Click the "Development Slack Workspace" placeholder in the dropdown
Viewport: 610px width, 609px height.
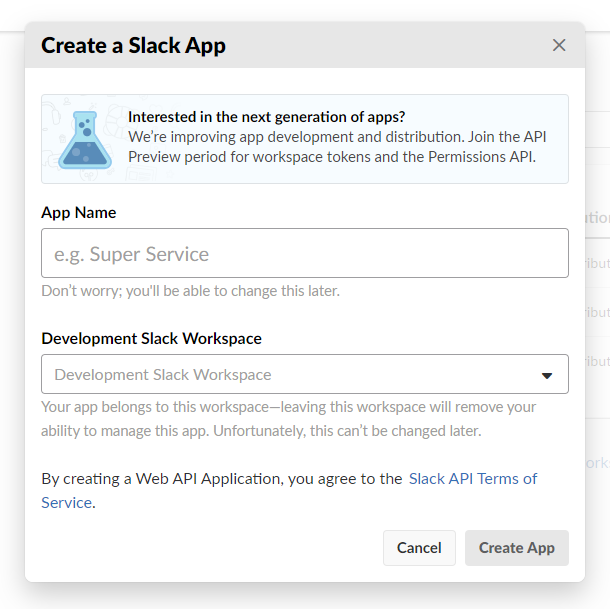(x=163, y=375)
